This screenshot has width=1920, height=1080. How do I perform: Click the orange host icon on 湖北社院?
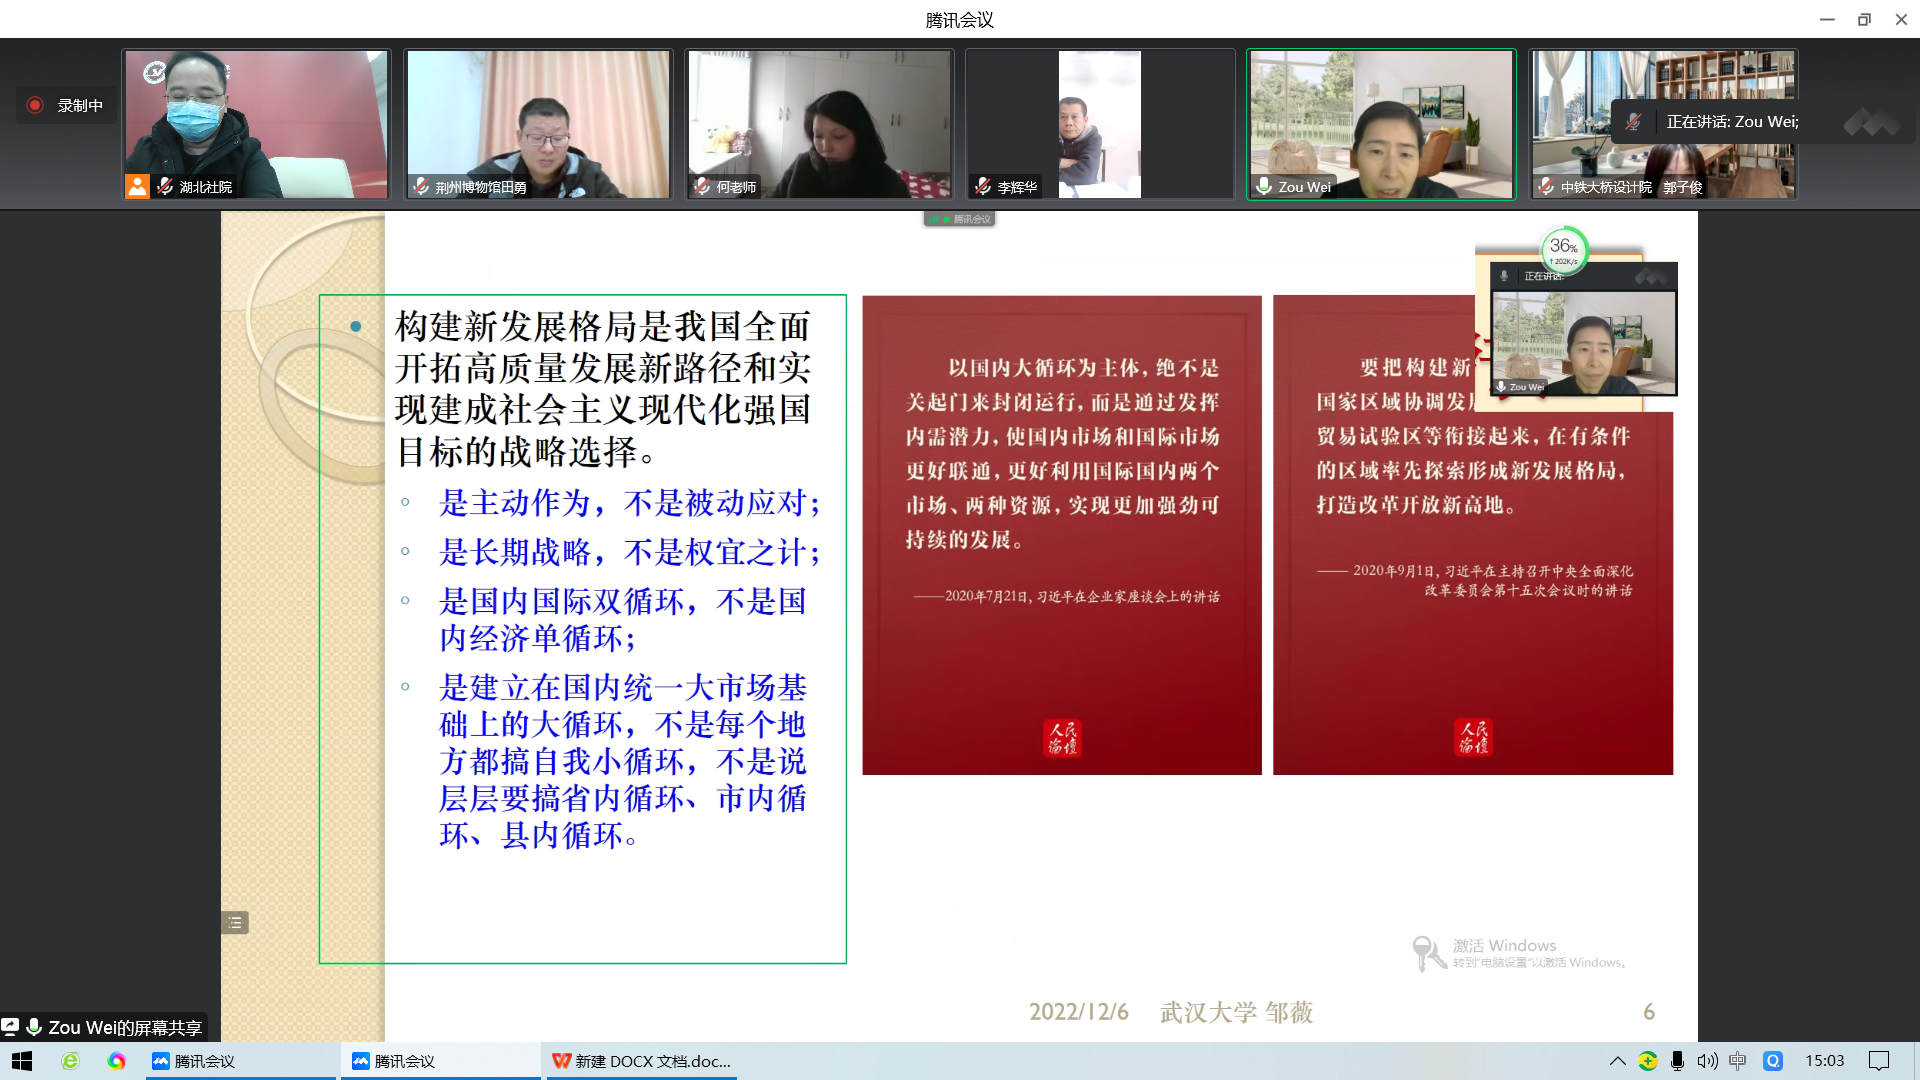pyautogui.click(x=137, y=186)
